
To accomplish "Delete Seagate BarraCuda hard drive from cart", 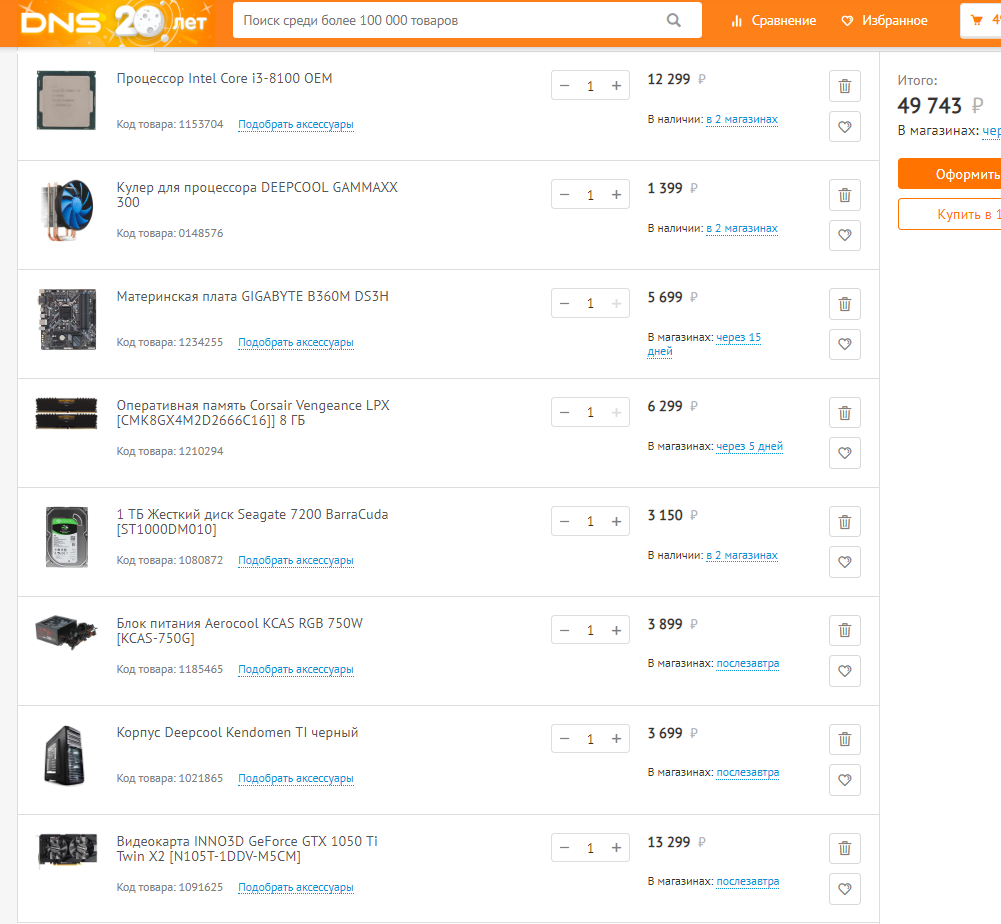I will point(845,522).
